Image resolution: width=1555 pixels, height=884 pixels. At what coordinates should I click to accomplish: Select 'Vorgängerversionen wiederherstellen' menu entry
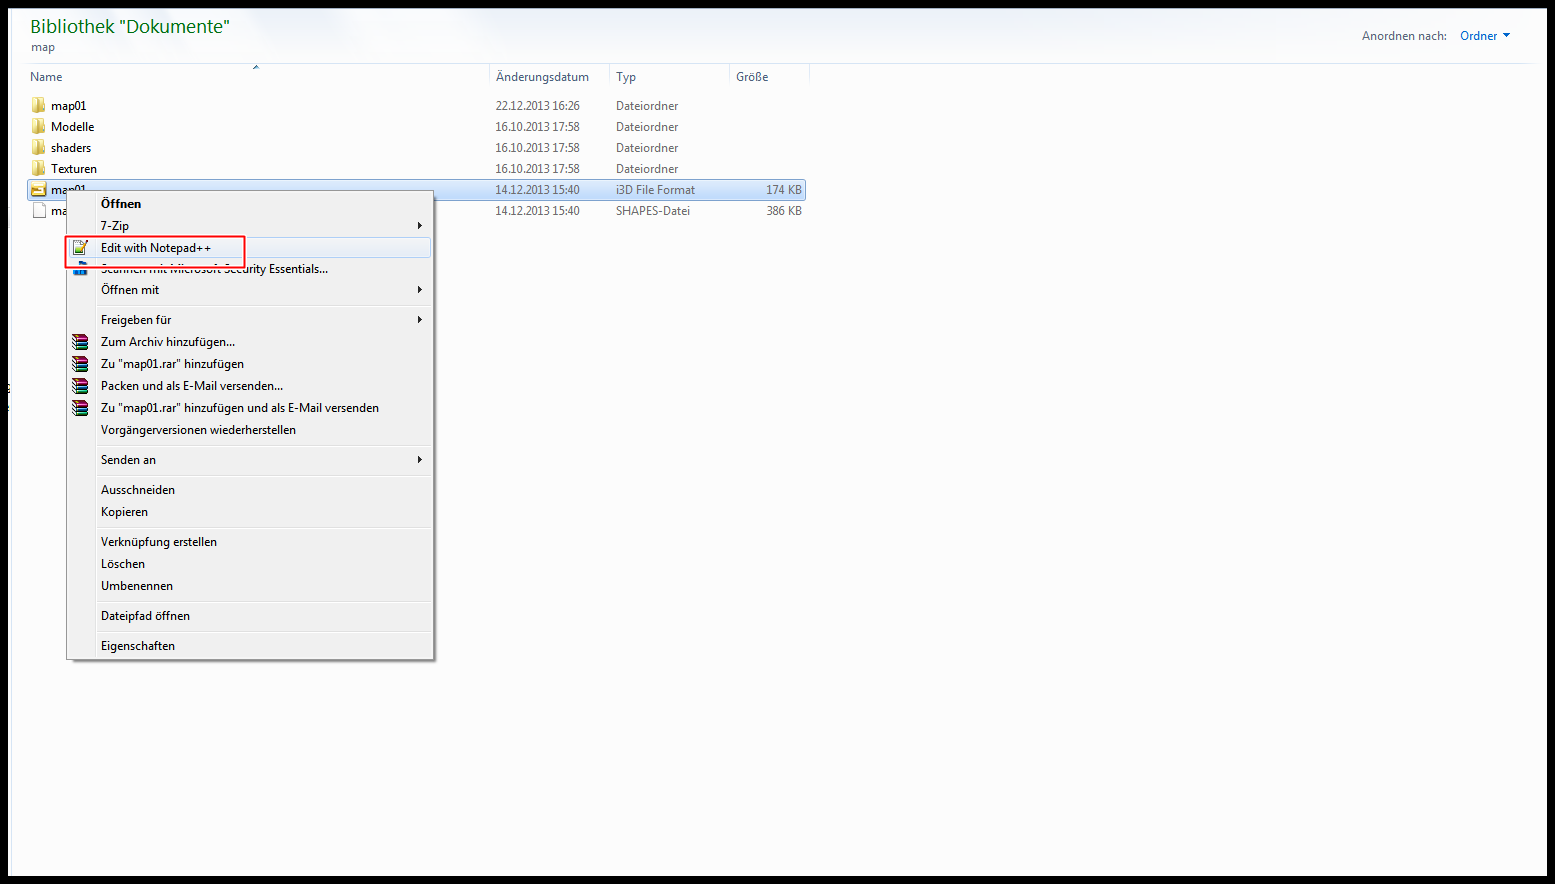point(198,430)
